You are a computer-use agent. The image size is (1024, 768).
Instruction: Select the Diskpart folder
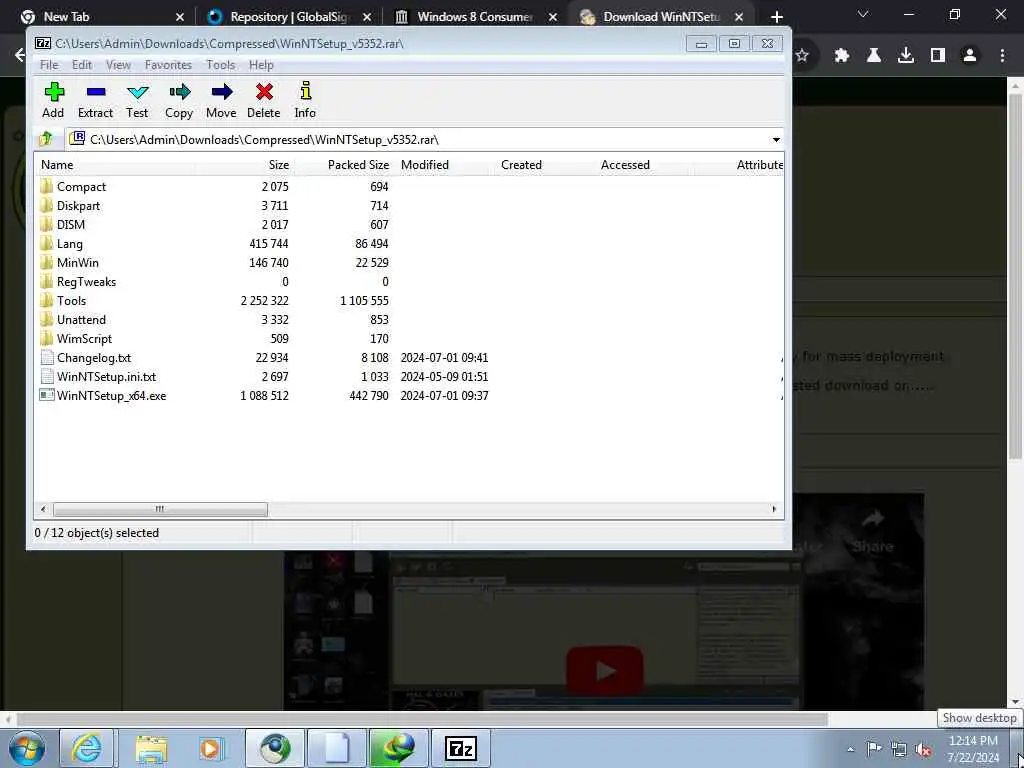(x=78, y=206)
